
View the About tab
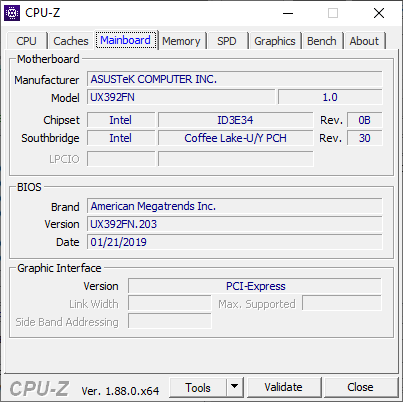pos(364,41)
